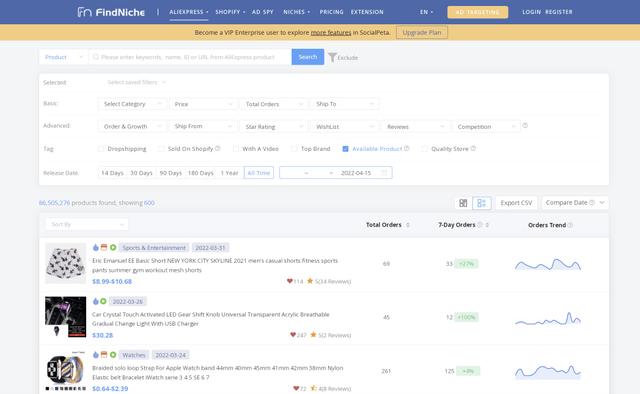This screenshot has width=640, height=394.
Task: Click the Search button
Action: pyautogui.click(x=308, y=57)
